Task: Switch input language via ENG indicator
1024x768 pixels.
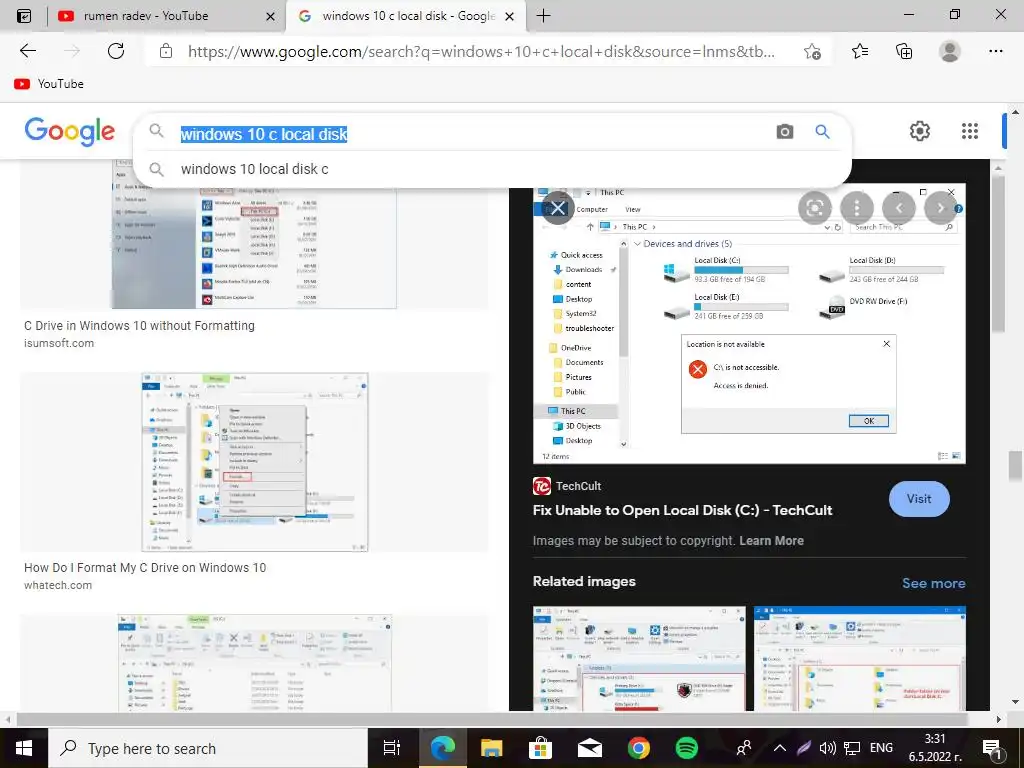Action: (881, 748)
